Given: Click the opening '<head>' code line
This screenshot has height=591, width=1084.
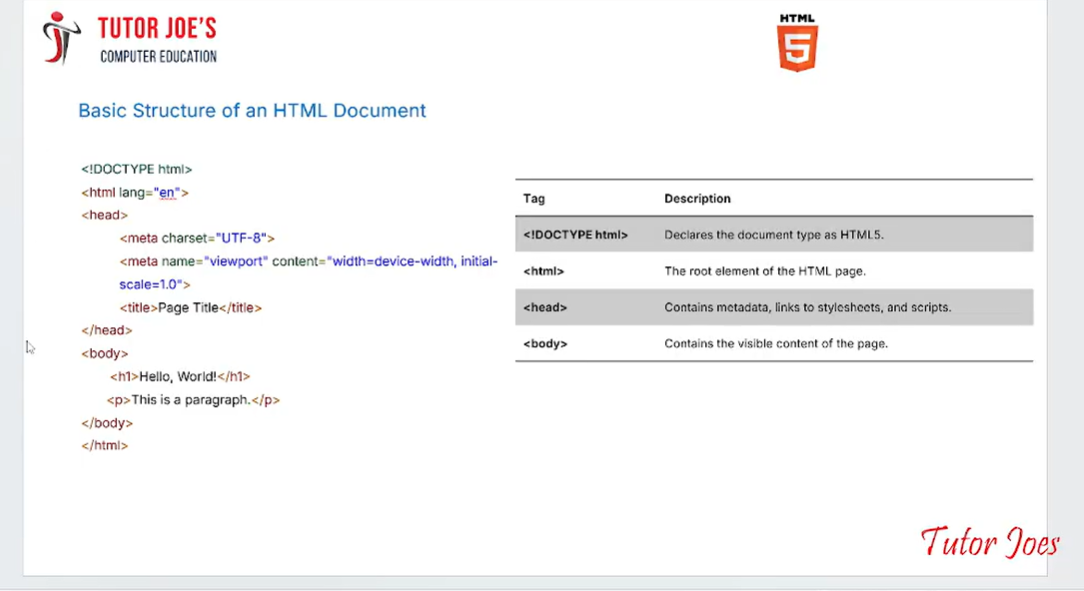Looking at the screenshot, I should point(104,215).
